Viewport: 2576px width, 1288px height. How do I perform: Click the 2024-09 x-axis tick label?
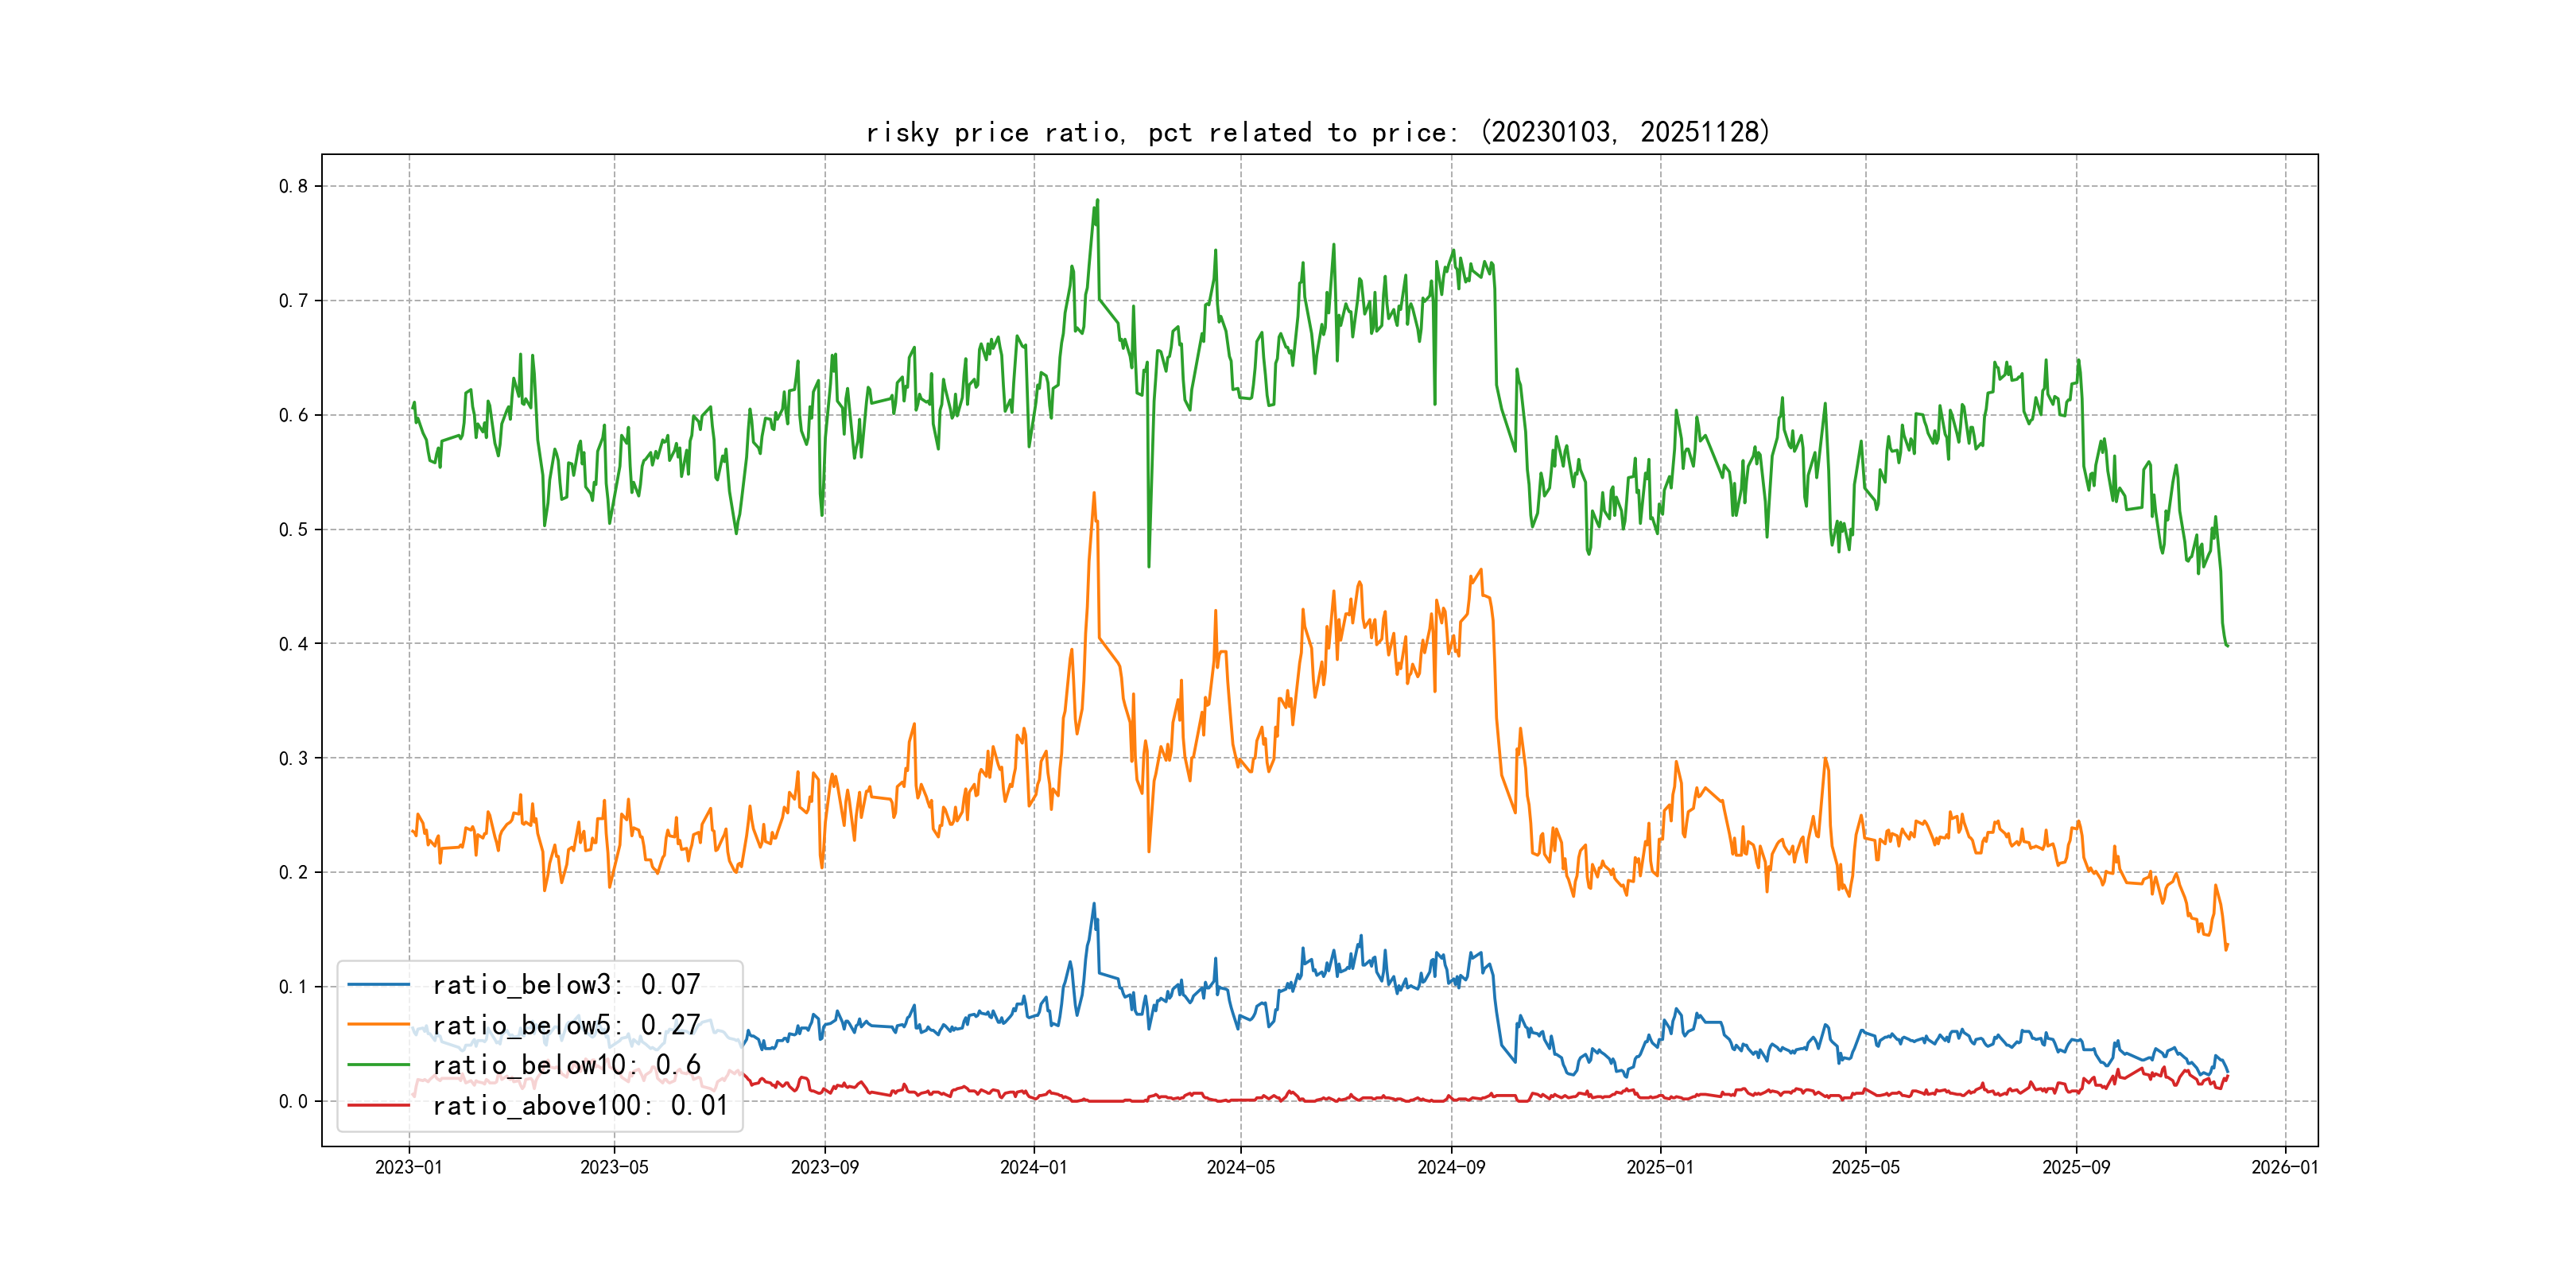point(1451,1167)
